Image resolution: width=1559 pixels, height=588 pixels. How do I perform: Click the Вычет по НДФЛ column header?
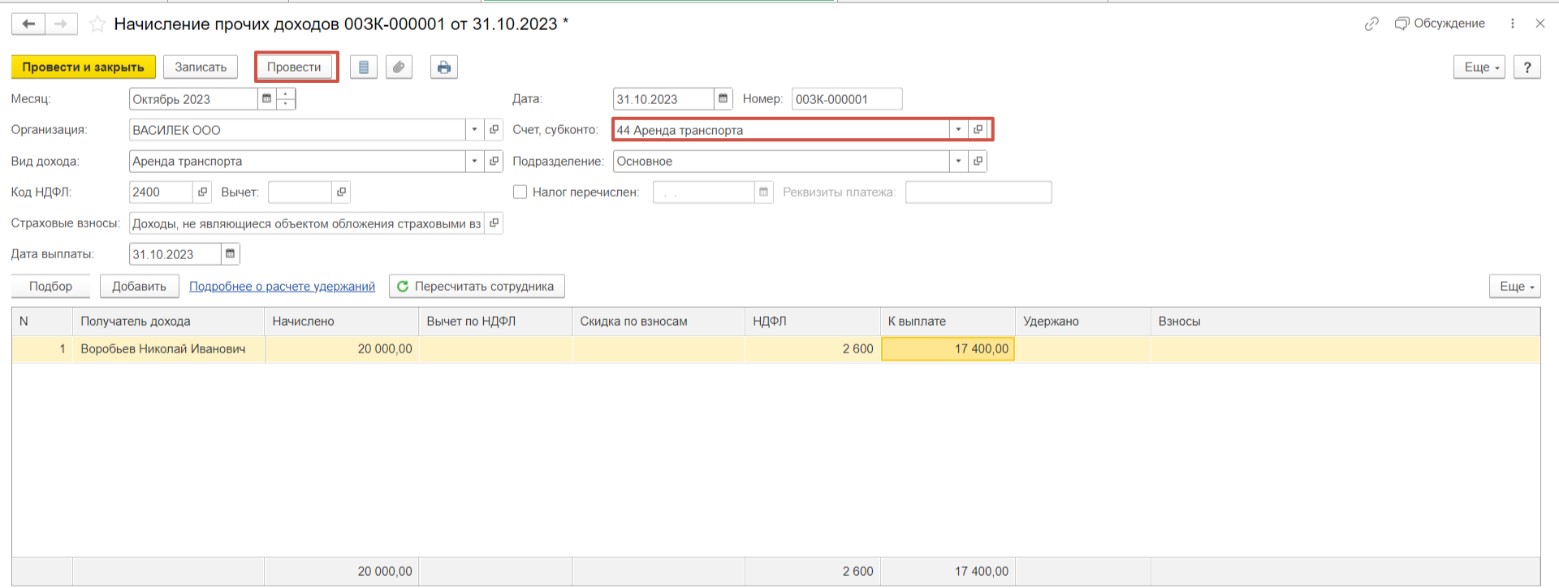495,321
